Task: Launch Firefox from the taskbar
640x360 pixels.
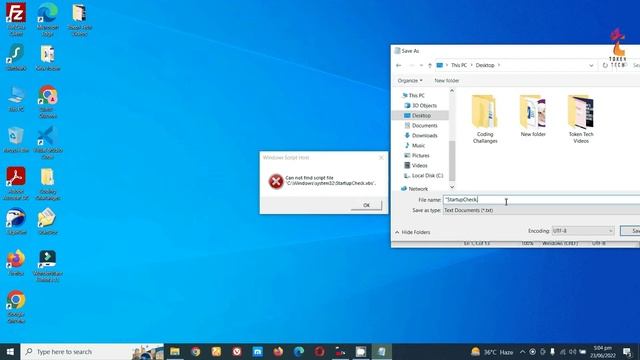Action: pyautogui.click(x=278, y=351)
